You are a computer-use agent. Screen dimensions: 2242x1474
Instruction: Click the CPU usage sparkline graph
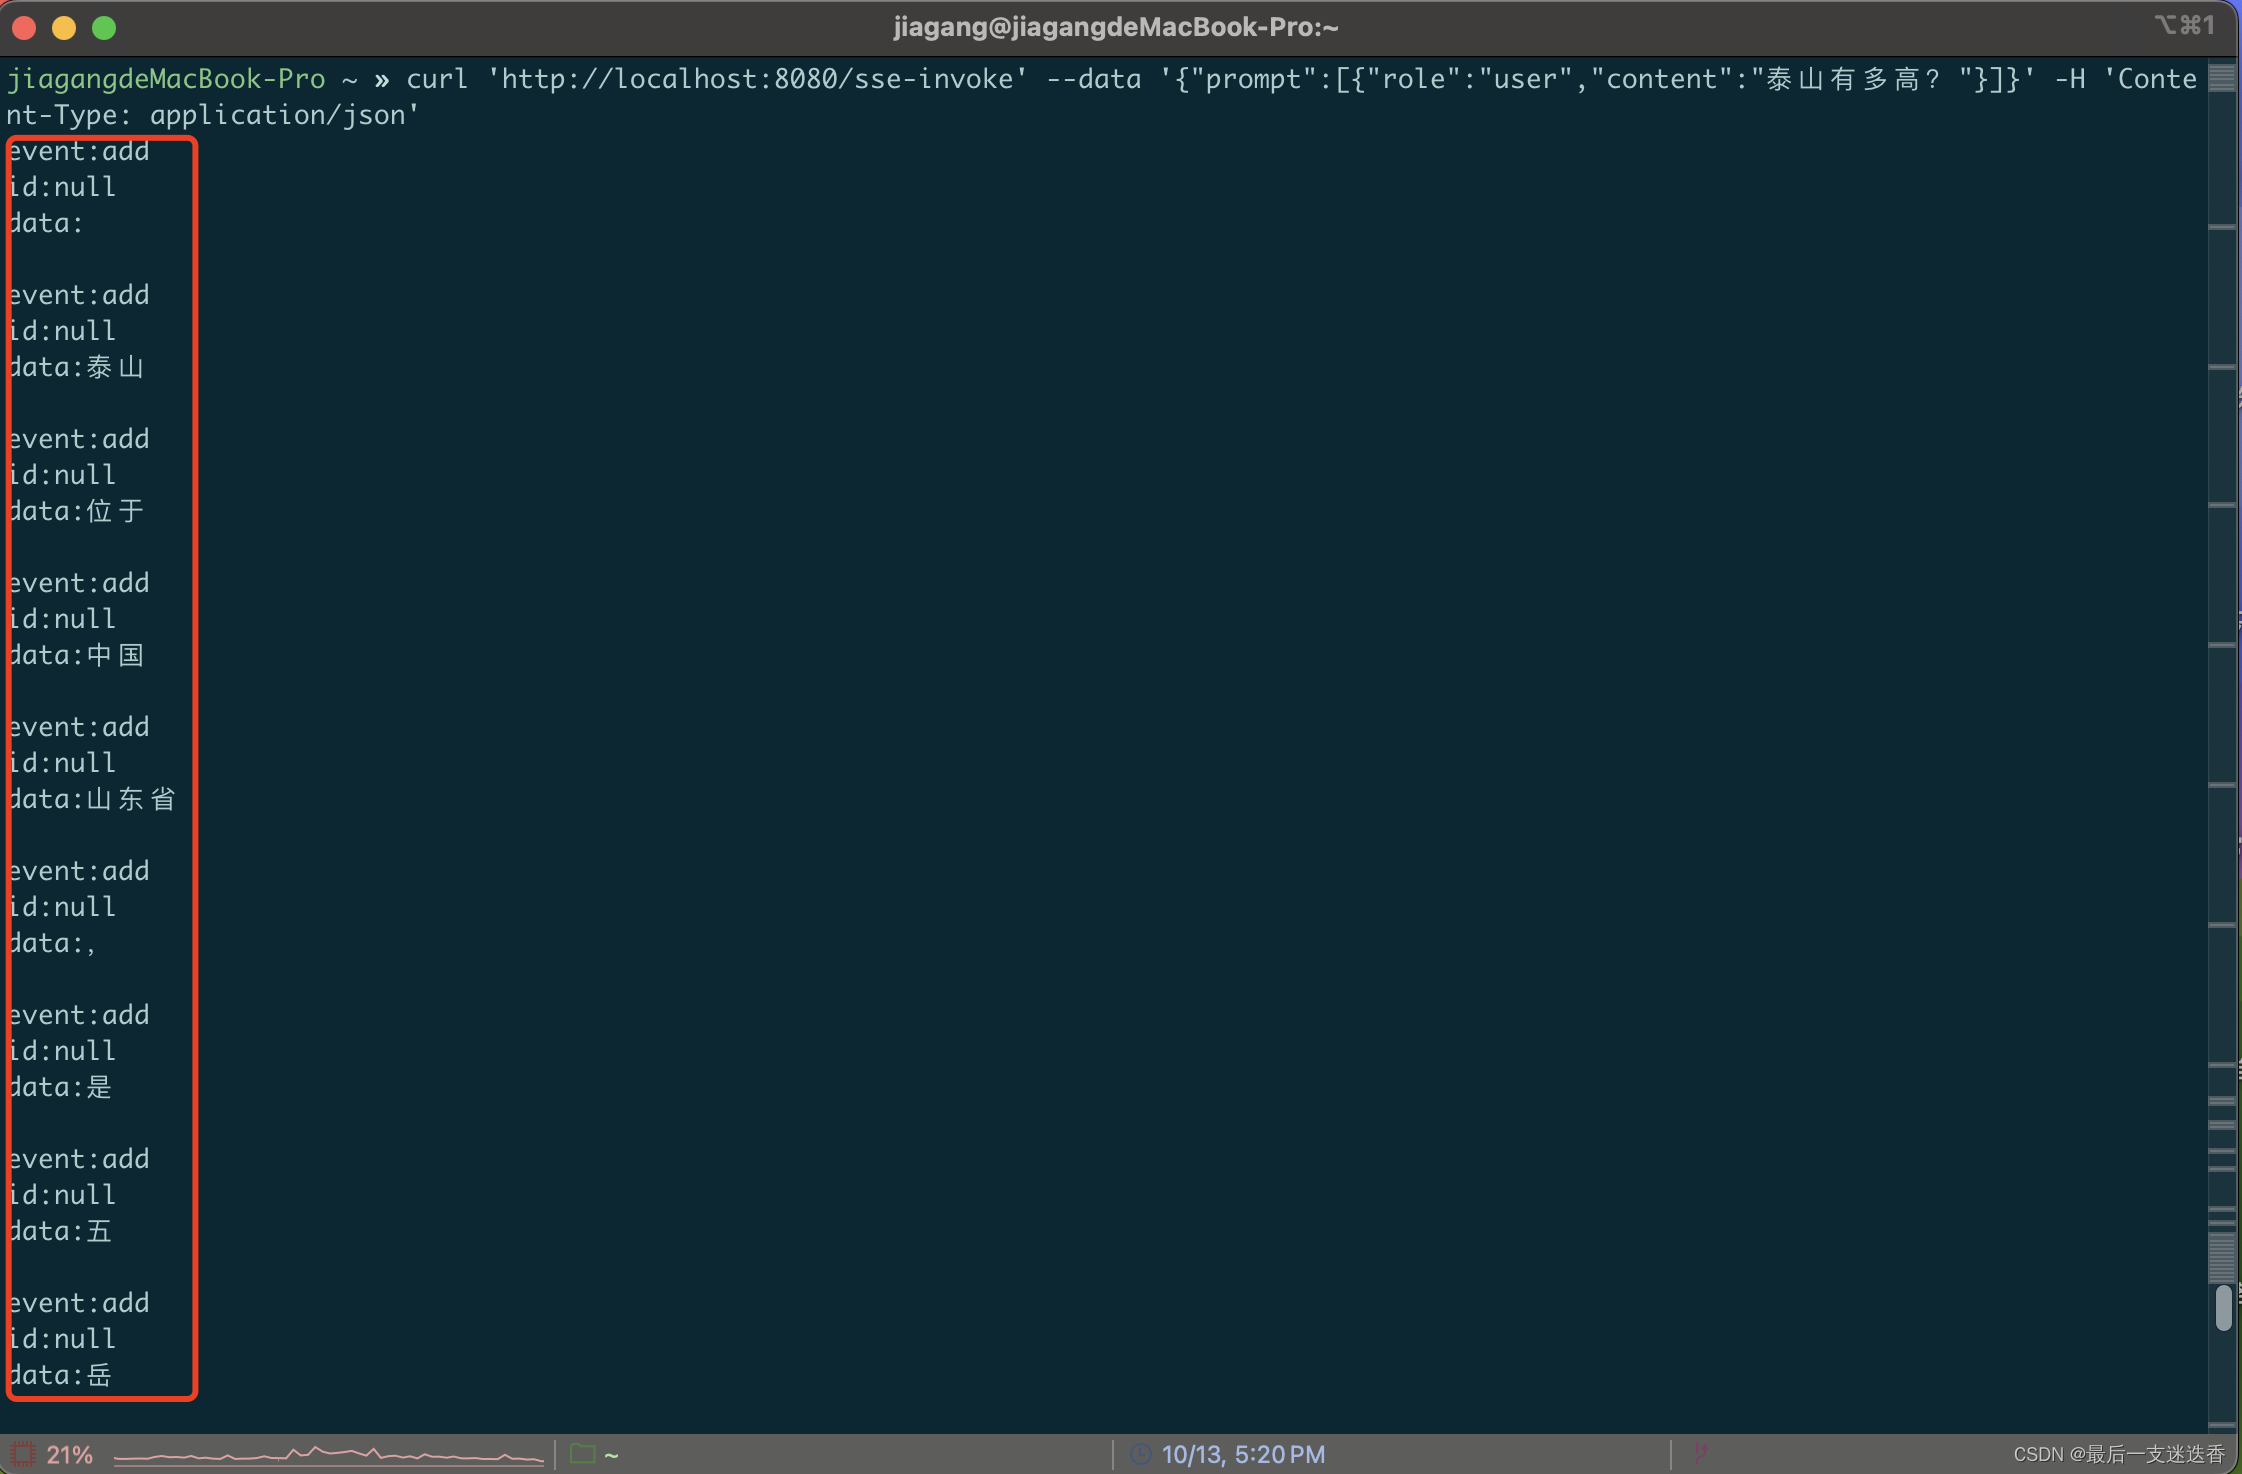(x=328, y=1455)
